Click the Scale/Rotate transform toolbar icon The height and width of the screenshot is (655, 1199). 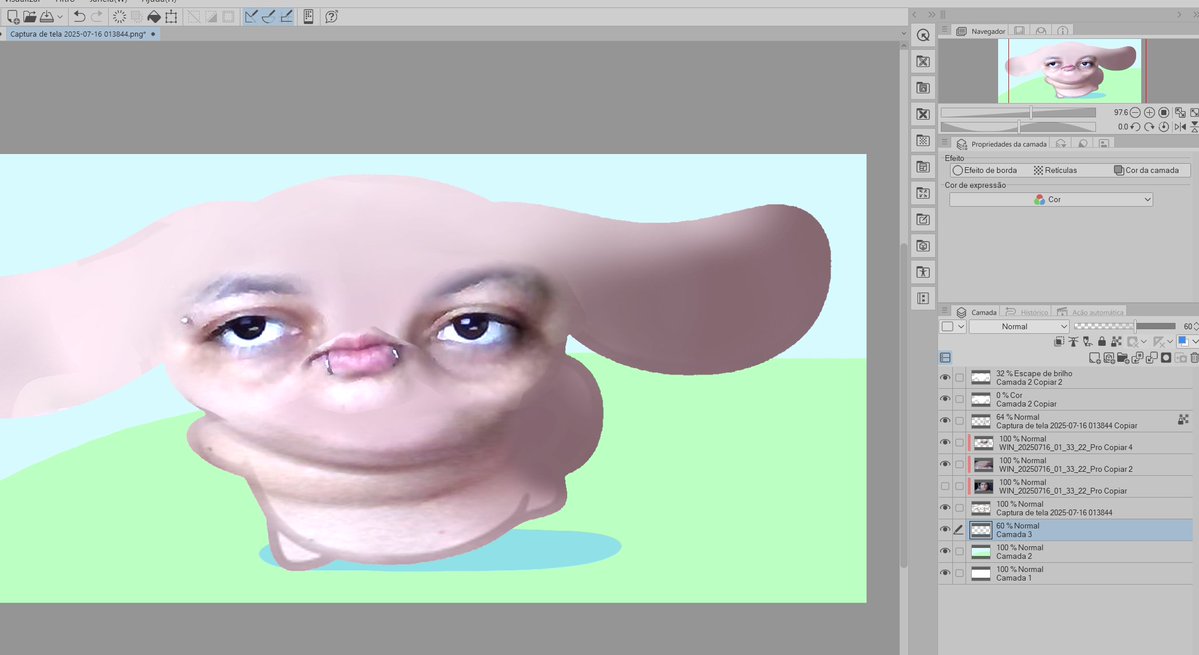(171, 16)
